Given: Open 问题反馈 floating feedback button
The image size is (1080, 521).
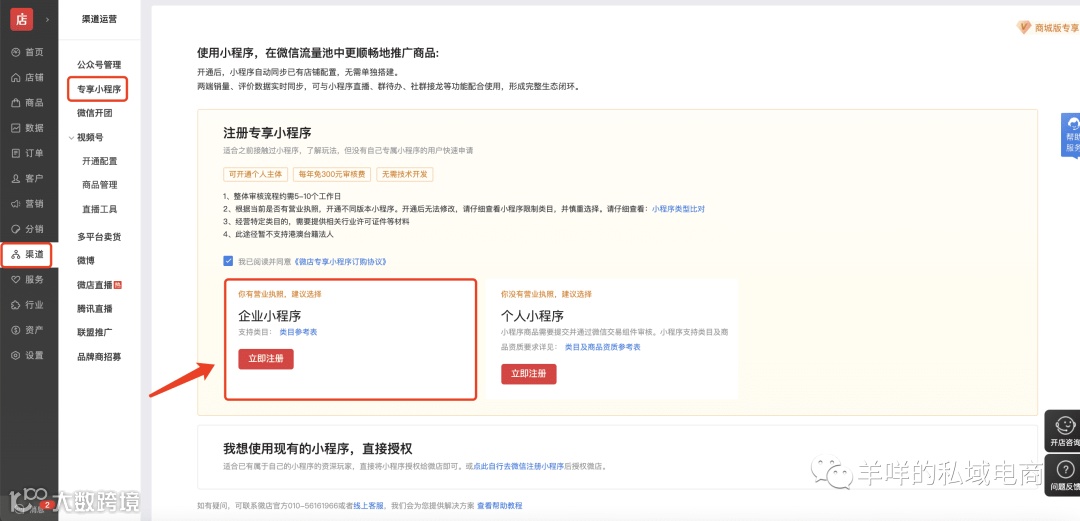Looking at the screenshot, I should 1063,476.
